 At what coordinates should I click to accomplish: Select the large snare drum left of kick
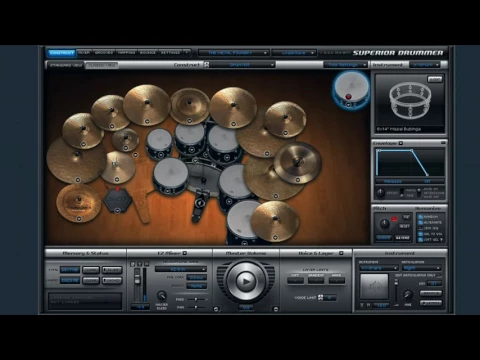(171, 175)
